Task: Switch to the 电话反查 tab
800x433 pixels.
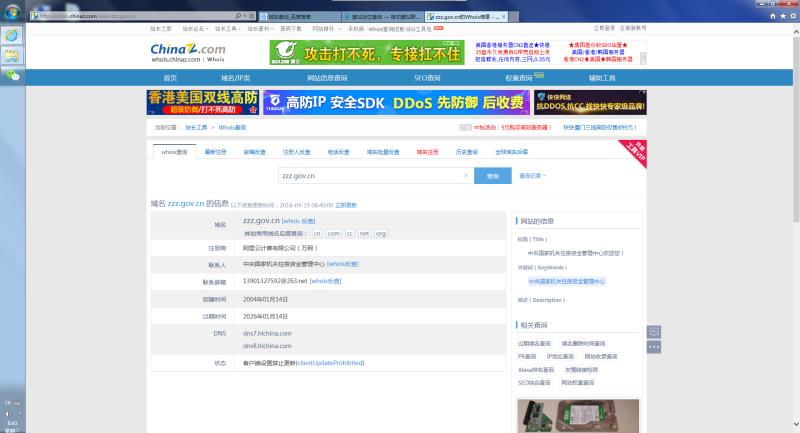Action: coord(338,152)
